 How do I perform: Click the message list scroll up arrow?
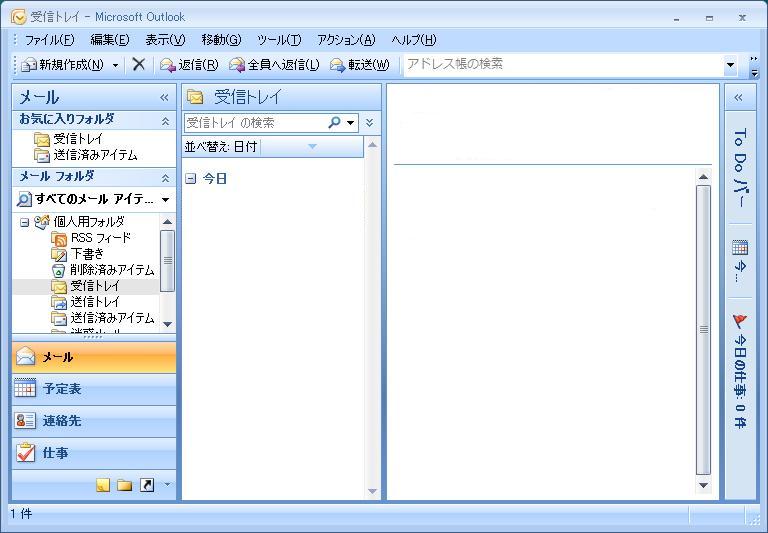[372, 145]
